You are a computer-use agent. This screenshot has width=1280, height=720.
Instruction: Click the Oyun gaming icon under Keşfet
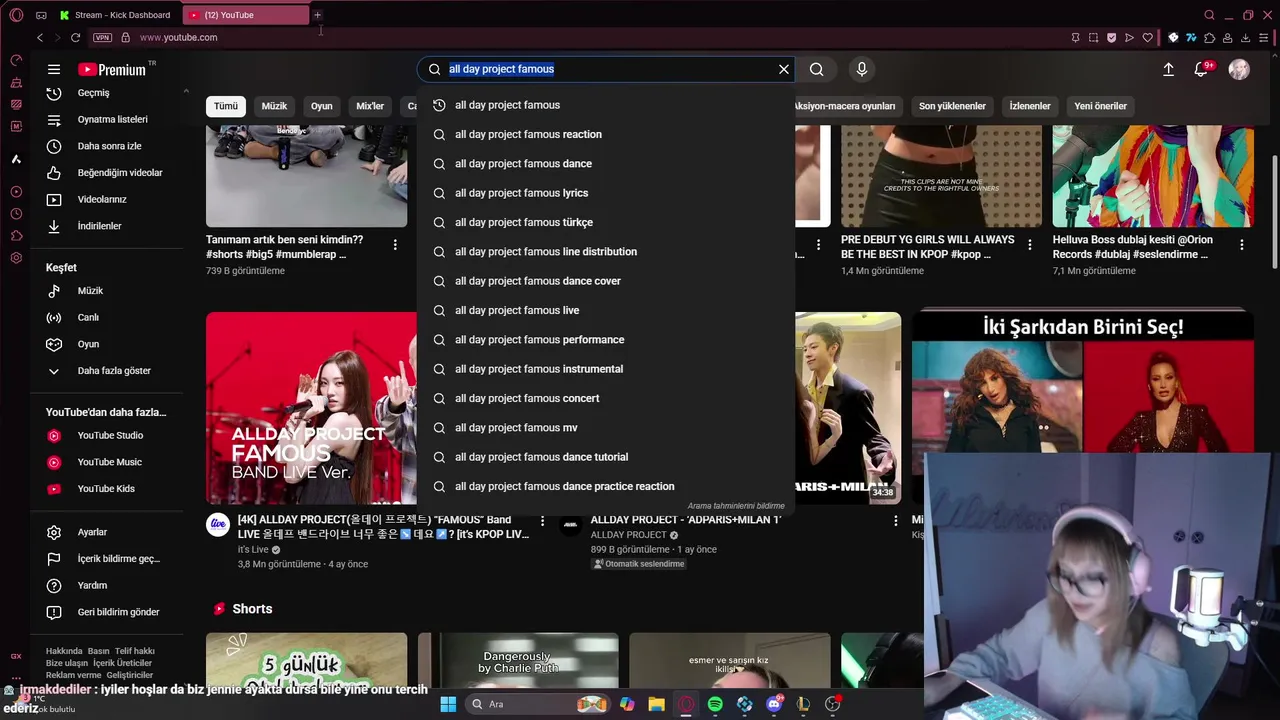point(54,344)
